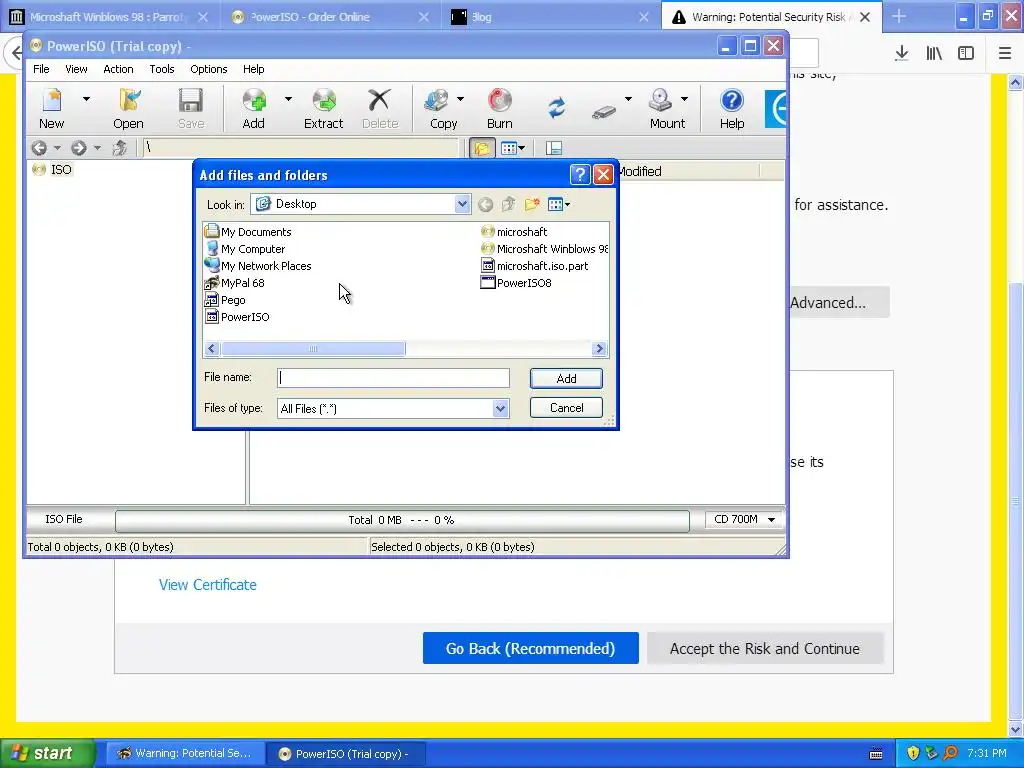
Task: Open the Firefox library icon
Action: [x=934, y=54]
